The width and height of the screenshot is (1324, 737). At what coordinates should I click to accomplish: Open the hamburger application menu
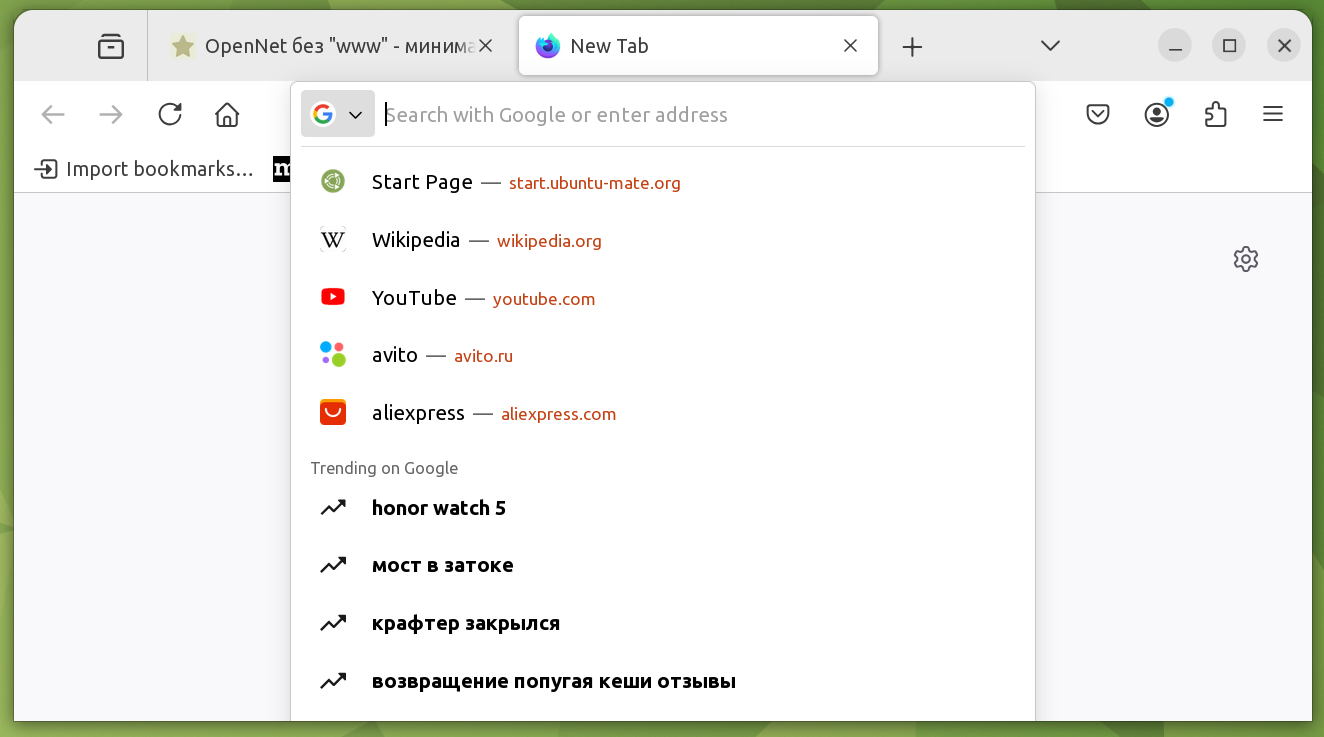coord(1273,115)
